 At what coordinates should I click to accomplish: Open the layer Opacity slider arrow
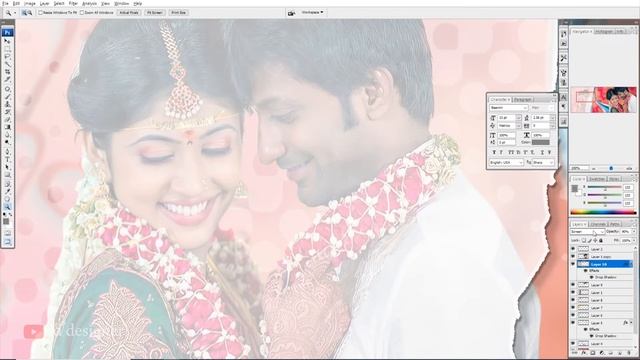point(634,232)
